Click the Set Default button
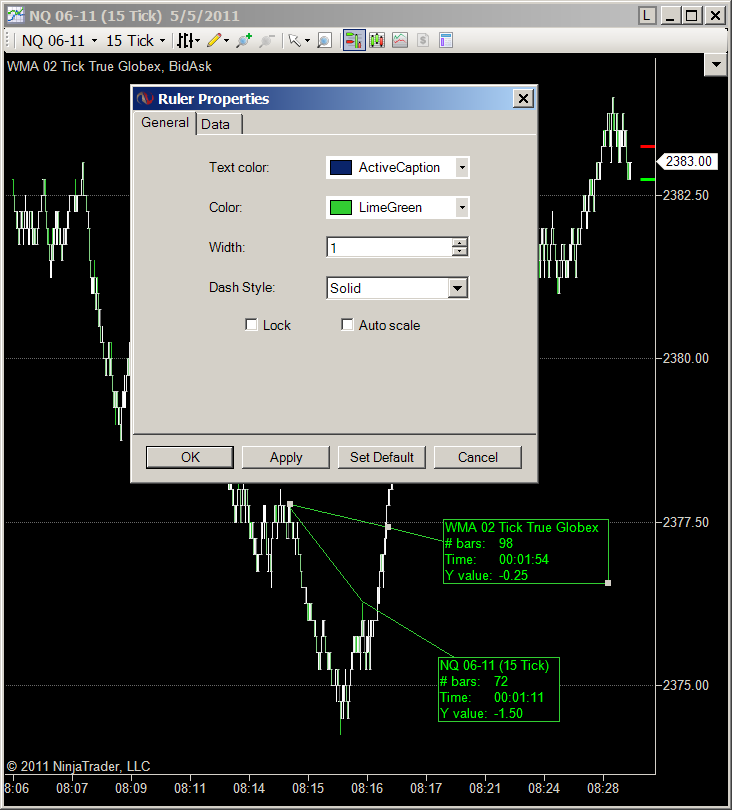The image size is (732, 810). (x=382, y=457)
